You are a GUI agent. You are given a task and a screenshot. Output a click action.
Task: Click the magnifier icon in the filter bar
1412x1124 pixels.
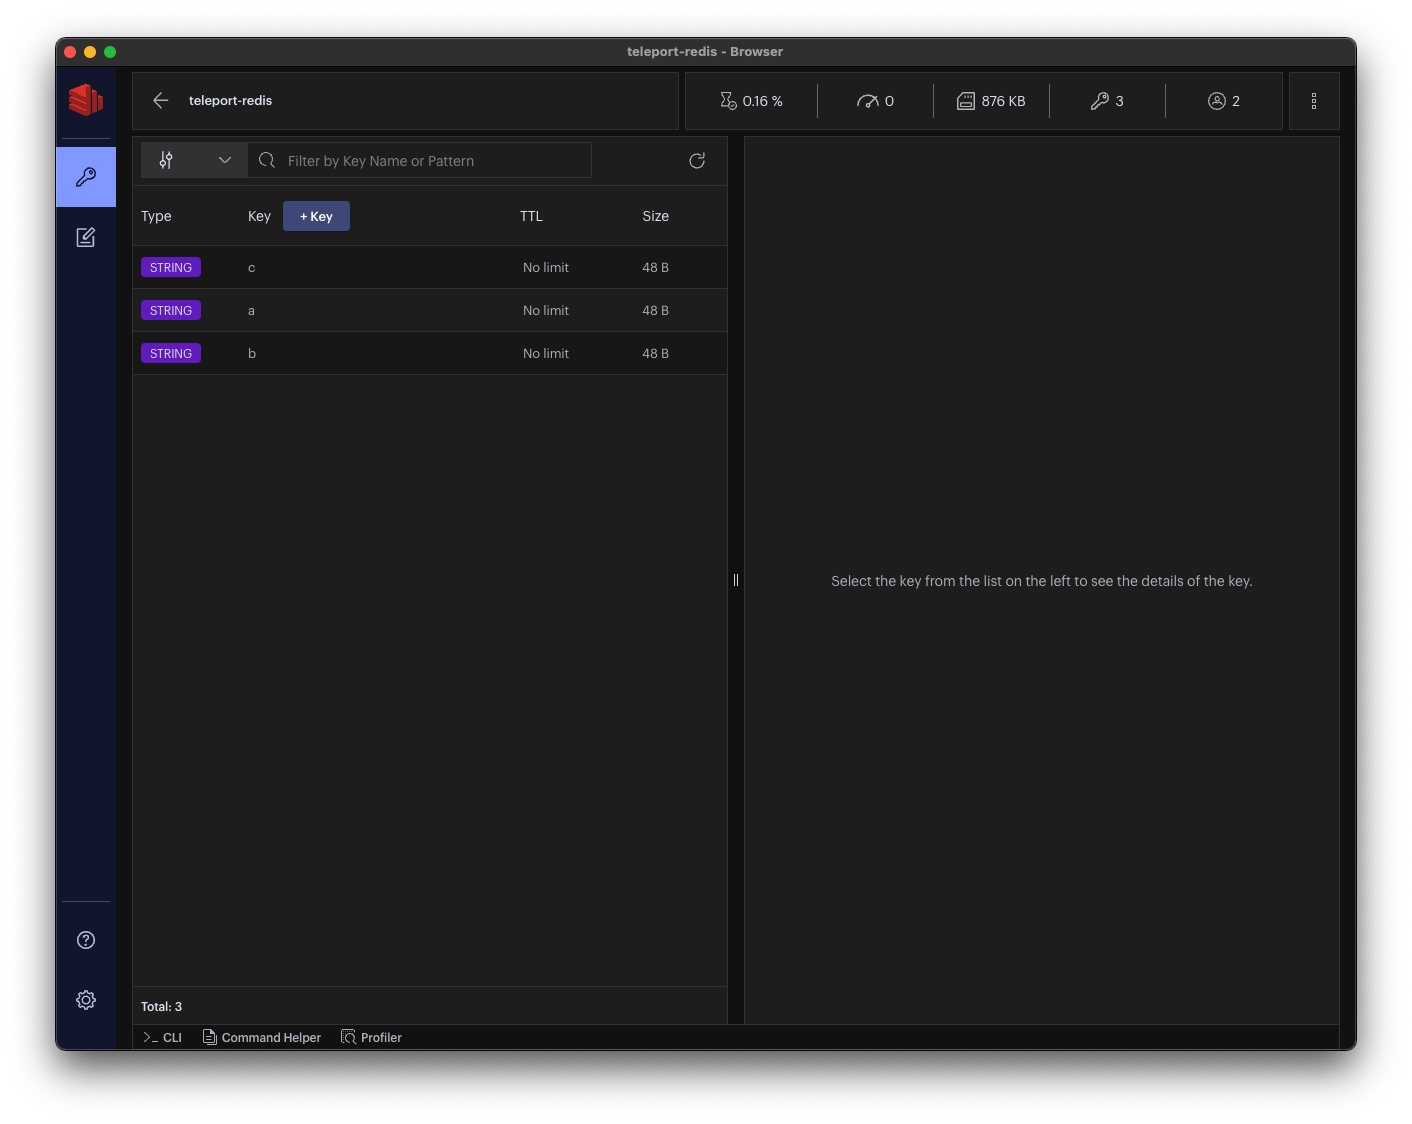[x=266, y=160]
